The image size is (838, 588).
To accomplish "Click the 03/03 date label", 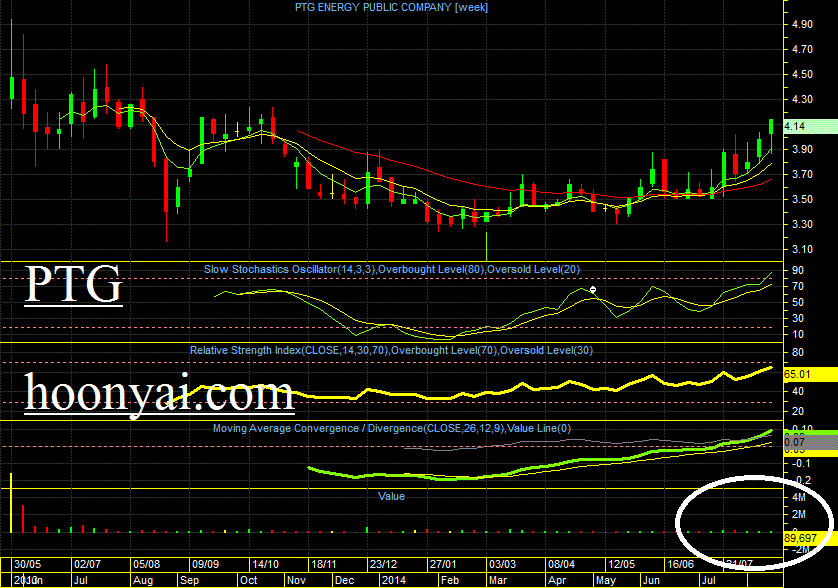I will (503, 564).
